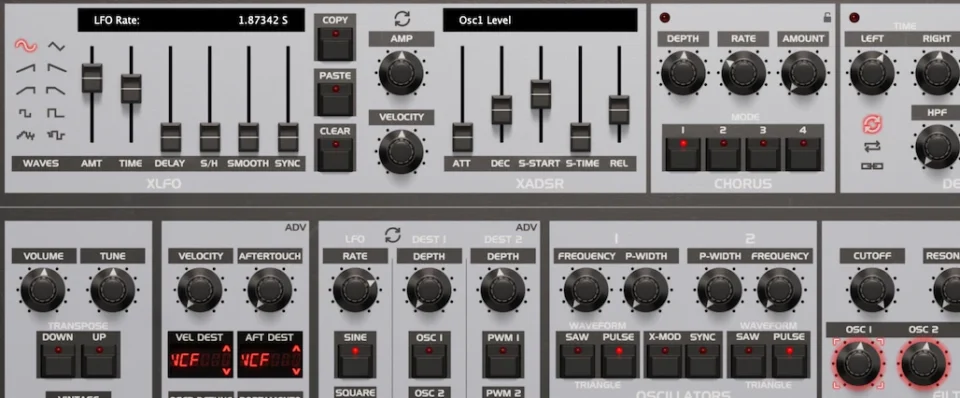Choose the falling ramp XLFO waveform

[x=56, y=68]
